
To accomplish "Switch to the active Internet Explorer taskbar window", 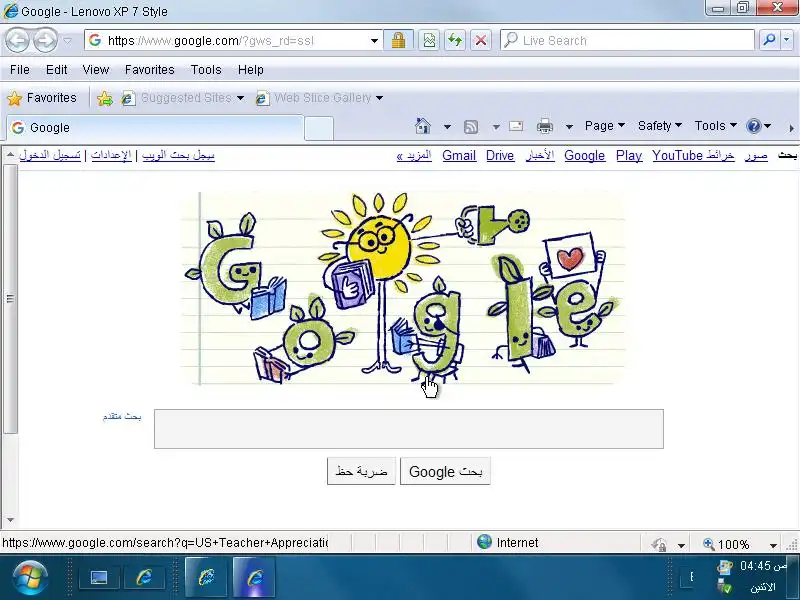I will click(254, 578).
